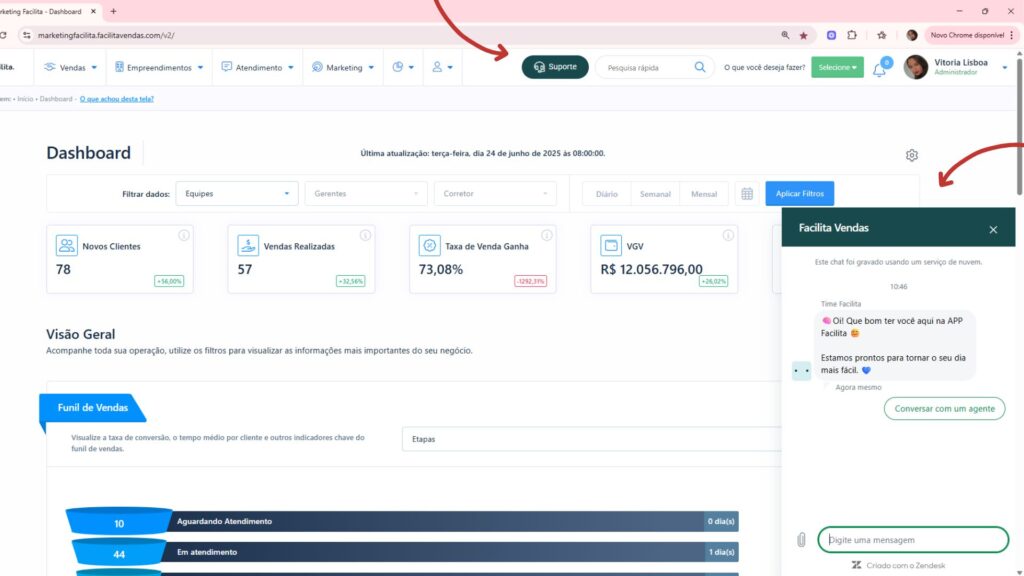Expand the Equipes filter dropdown
Image resolution: width=1024 pixels, height=576 pixels.
tap(236, 194)
